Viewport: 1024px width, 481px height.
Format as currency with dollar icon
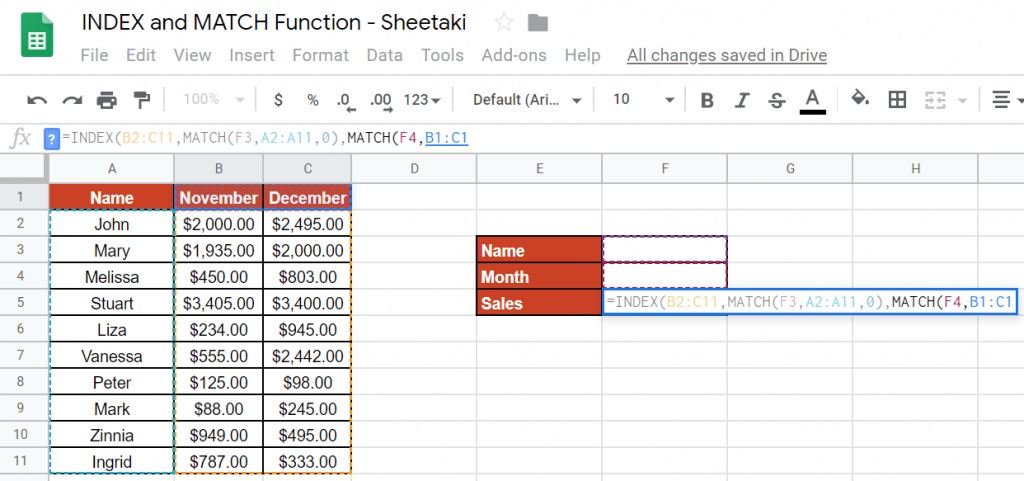(x=278, y=100)
